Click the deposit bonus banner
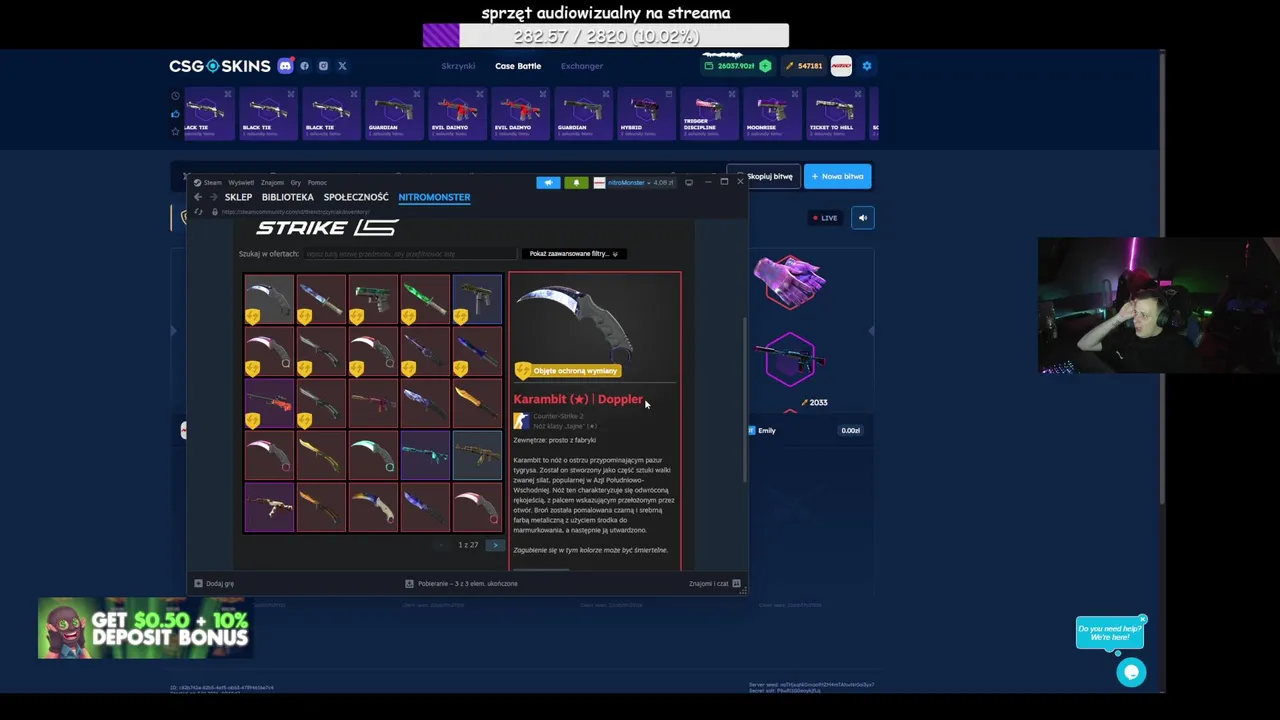This screenshot has width=1280, height=720. (144, 628)
